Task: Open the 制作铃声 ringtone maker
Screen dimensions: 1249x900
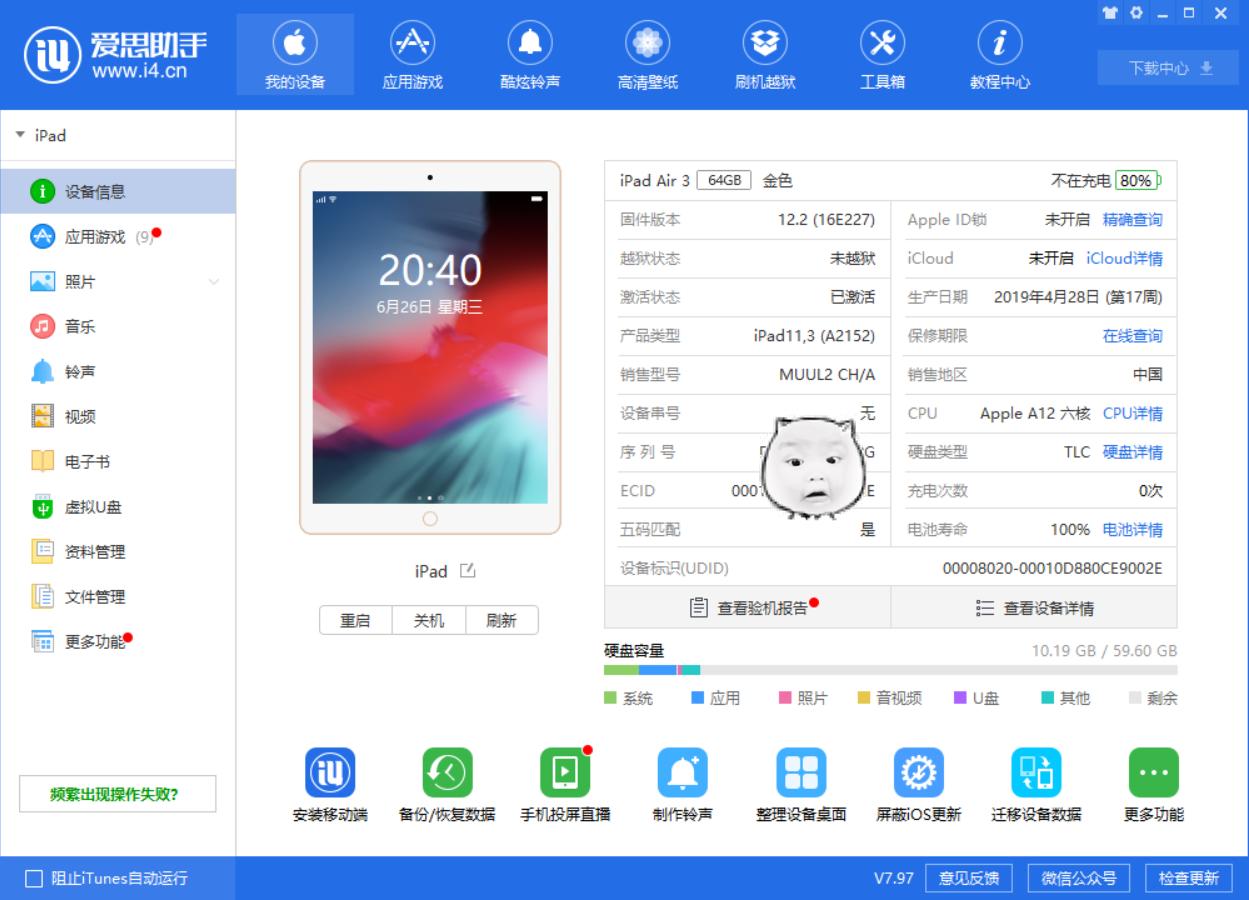Action: coord(684,780)
